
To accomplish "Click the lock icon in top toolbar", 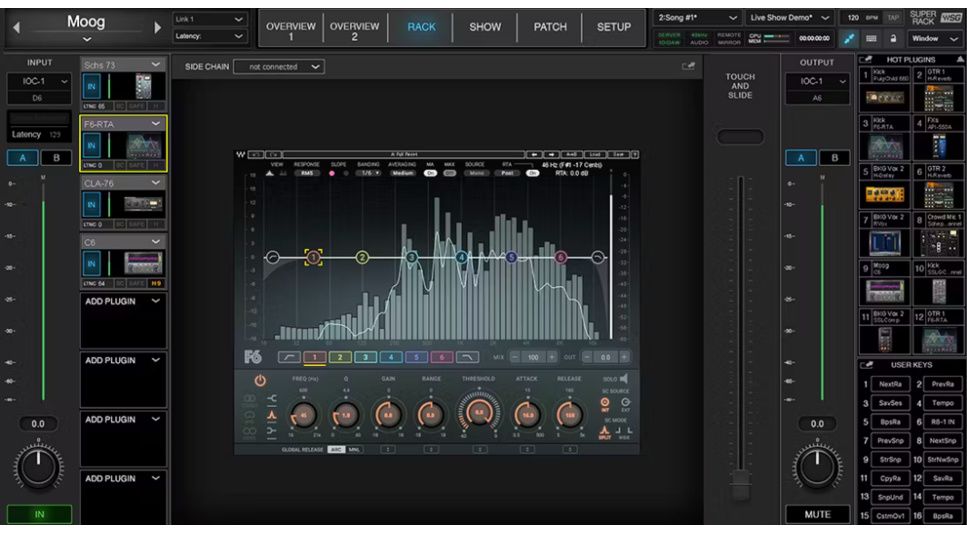I will pyautogui.click(x=892, y=38).
